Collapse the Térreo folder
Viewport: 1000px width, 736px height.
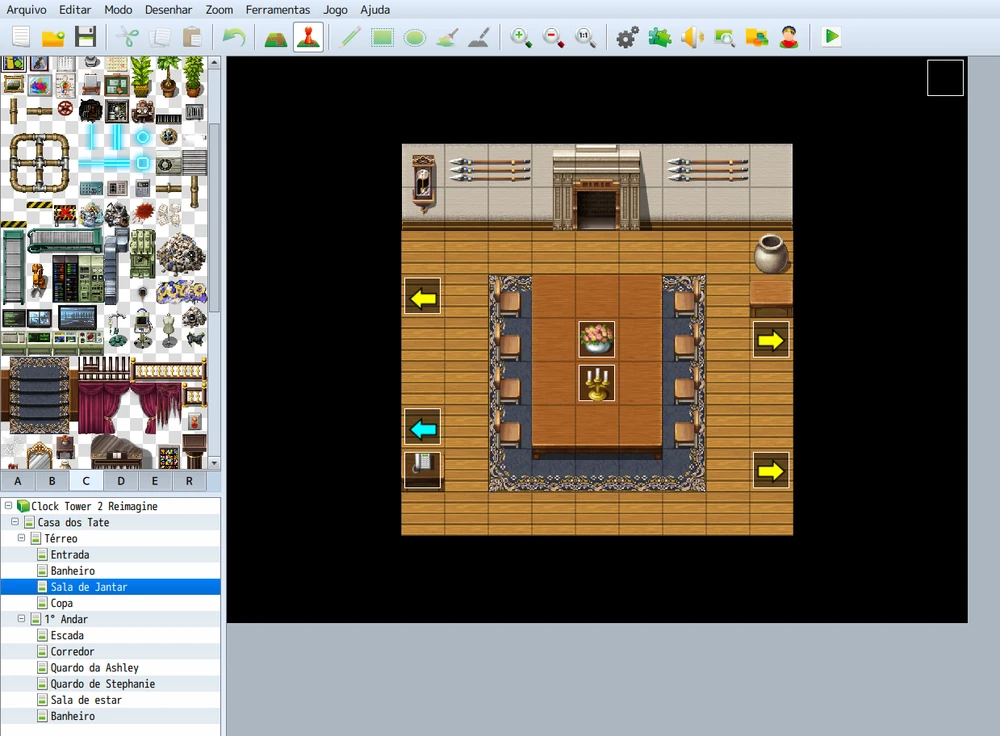[x=23, y=539]
